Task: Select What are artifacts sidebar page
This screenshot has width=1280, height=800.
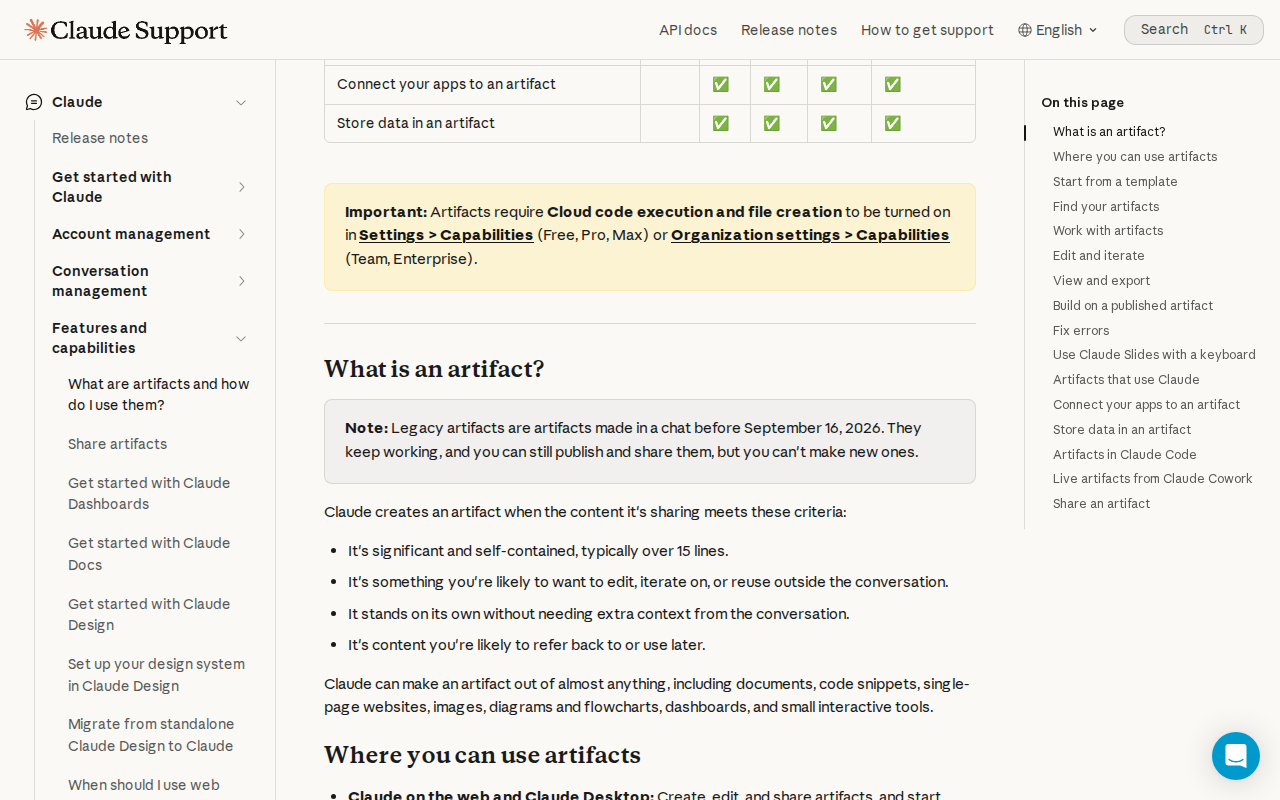Action: click(x=159, y=394)
